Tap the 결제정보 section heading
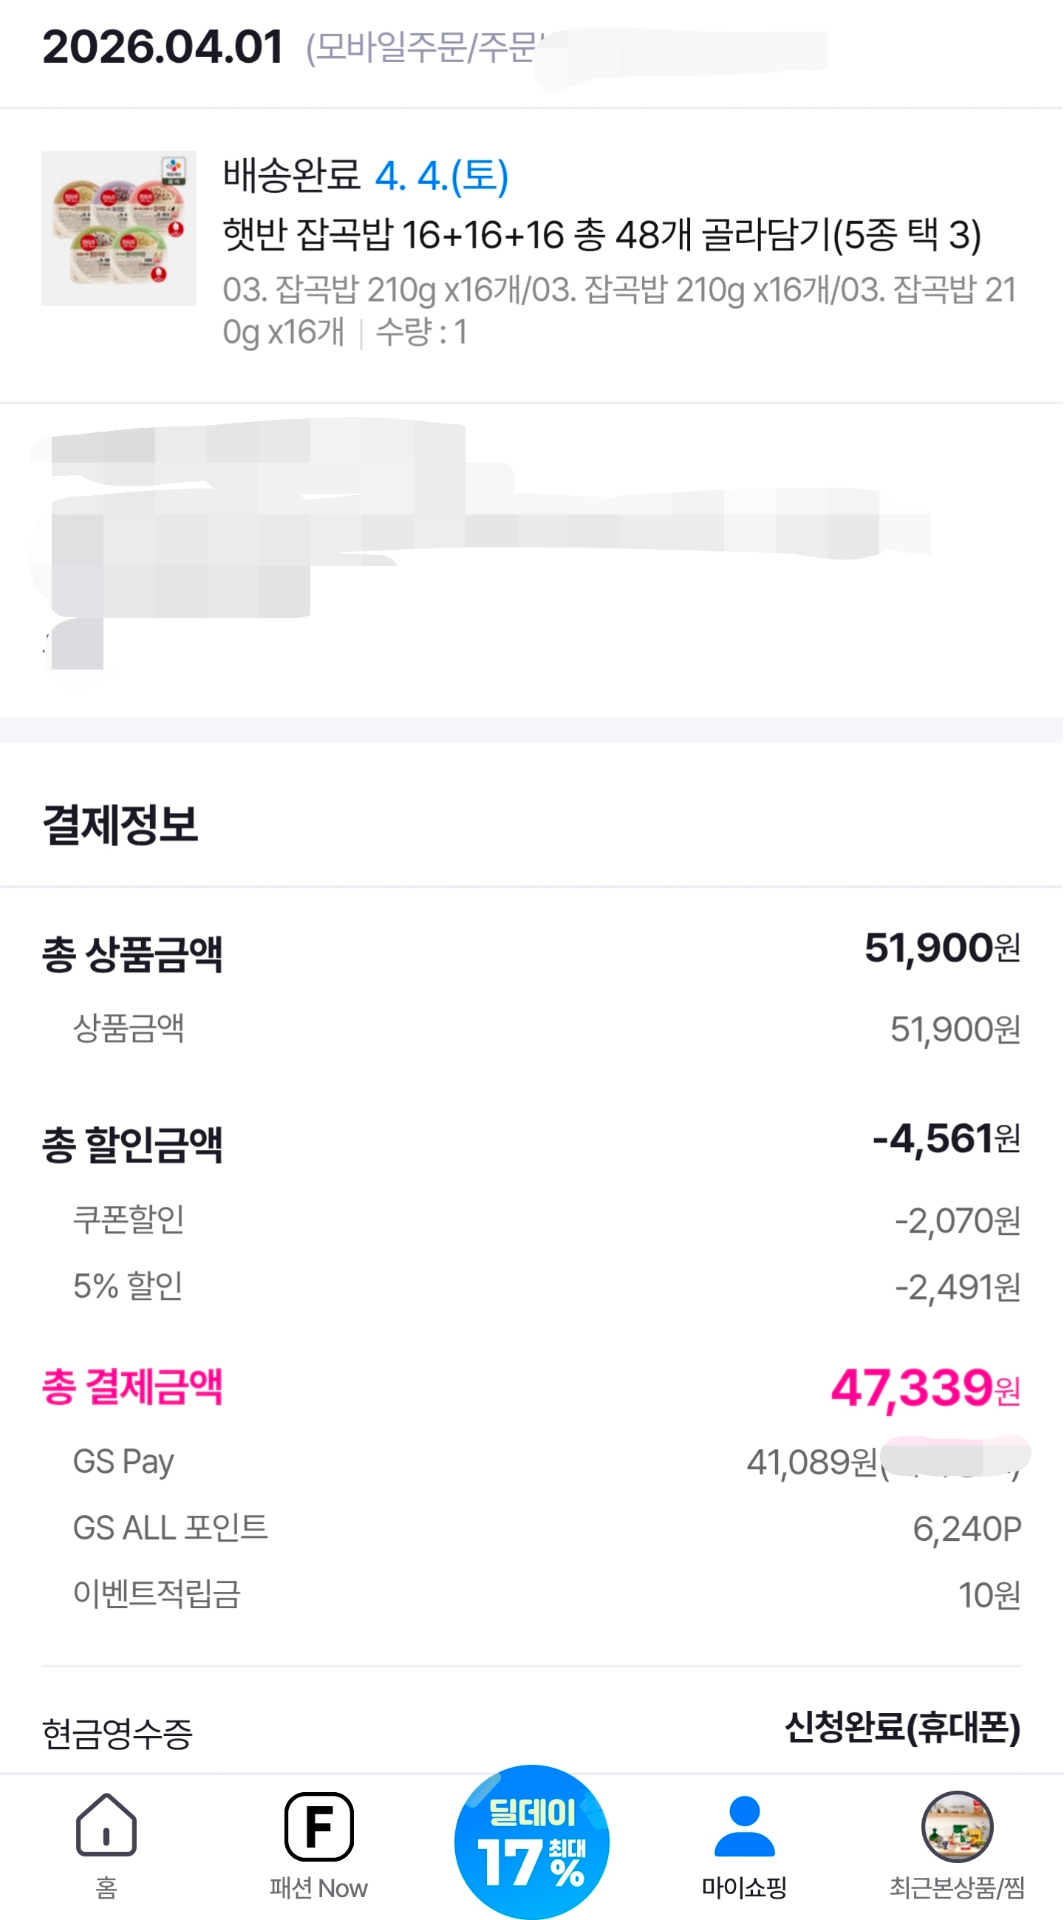The height and width of the screenshot is (1920, 1064). click(120, 825)
